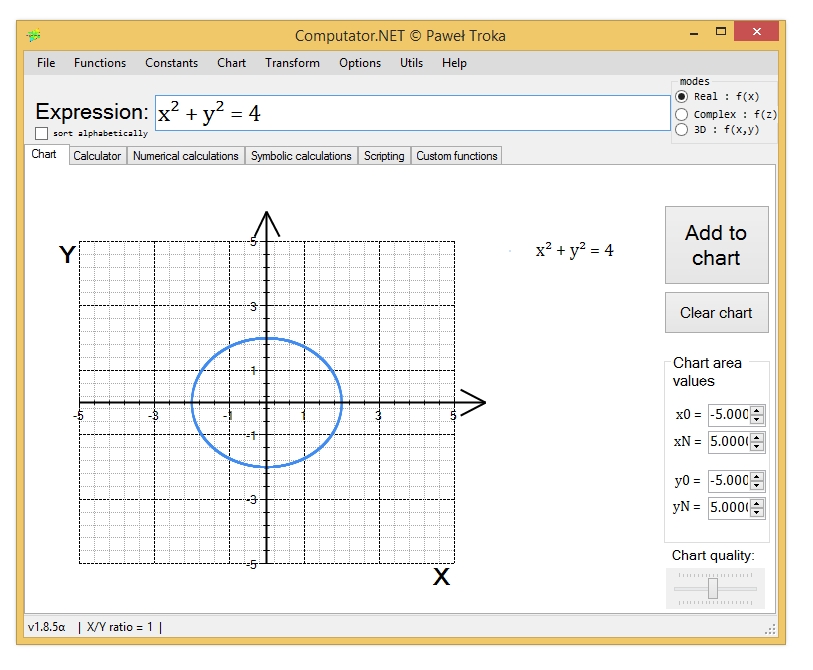This screenshot has width=813, height=670.
Task: Click the Chart quality slider thumb
Action: pos(713,589)
